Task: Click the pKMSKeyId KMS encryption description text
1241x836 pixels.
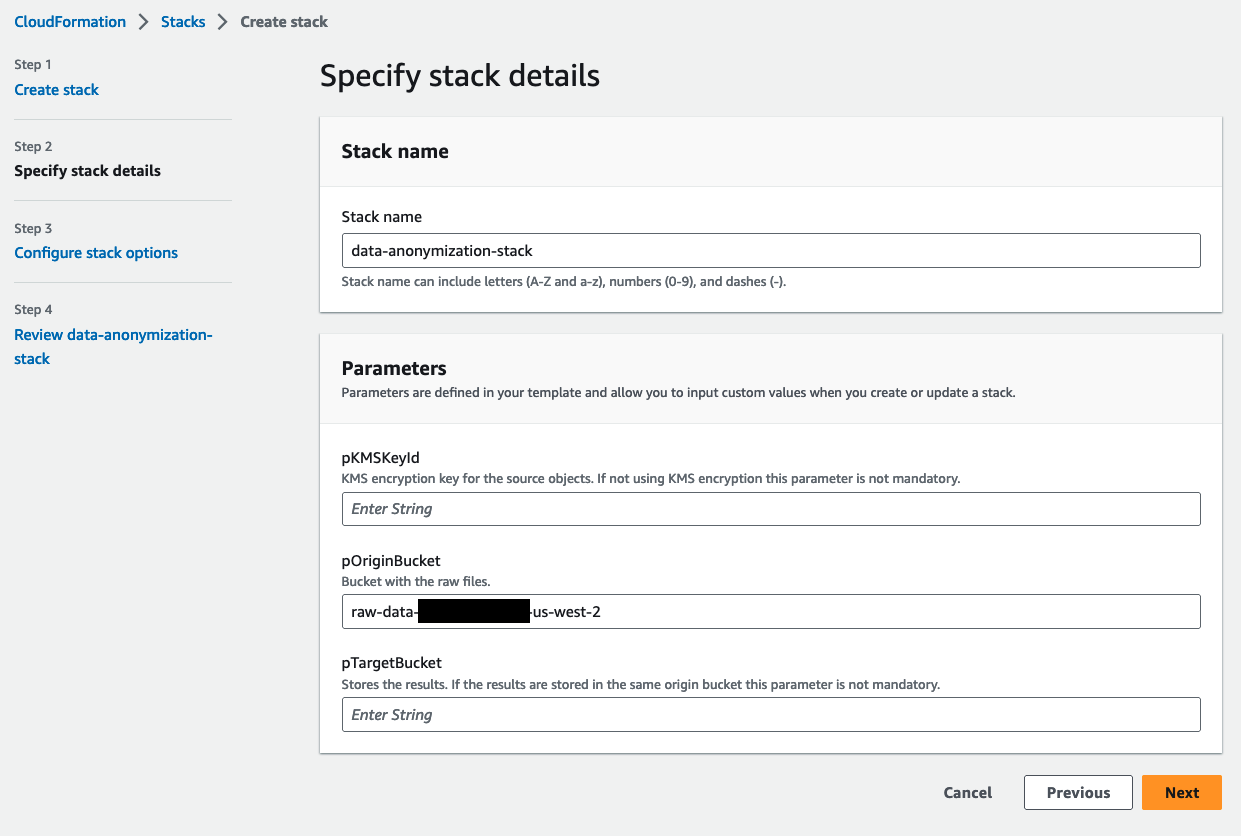Action: click(650, 479)
